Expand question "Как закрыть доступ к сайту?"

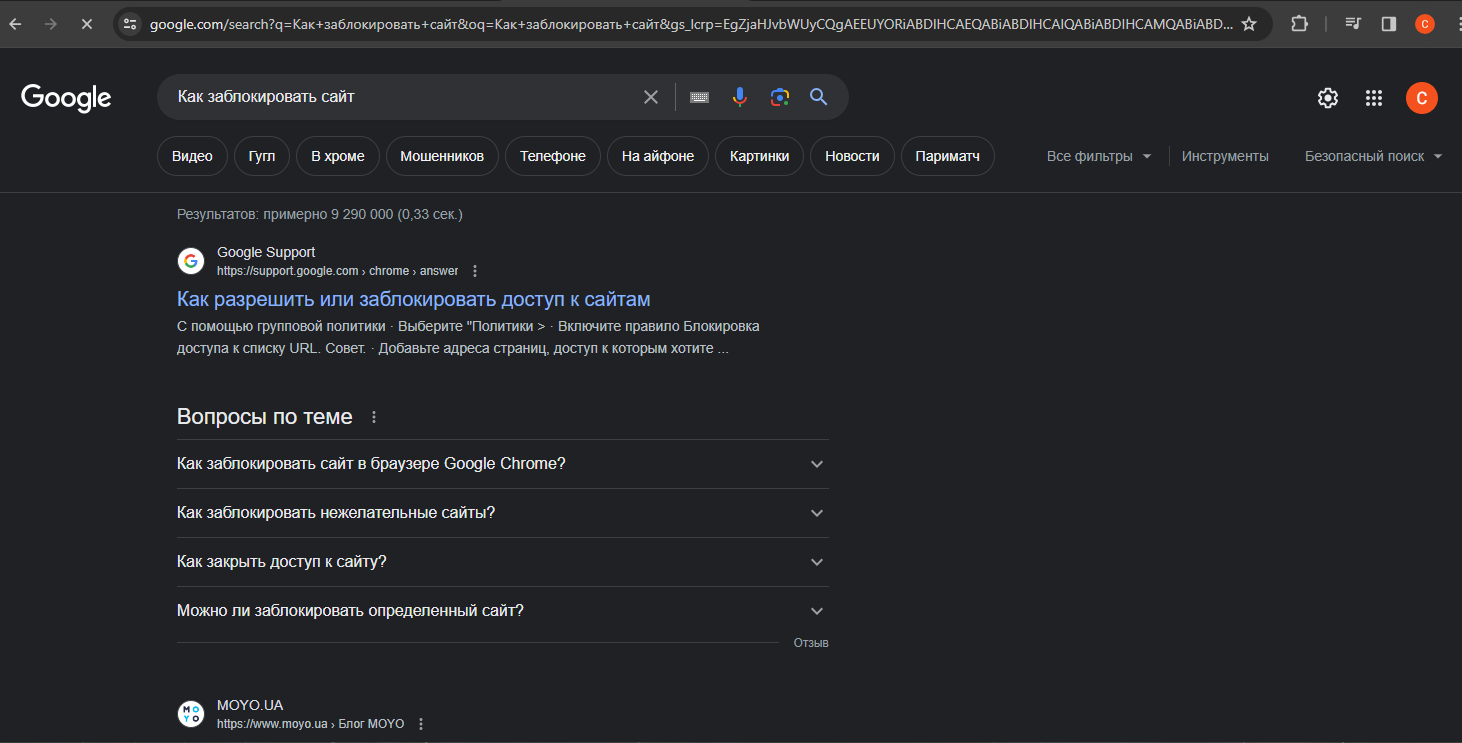point(502,562)
